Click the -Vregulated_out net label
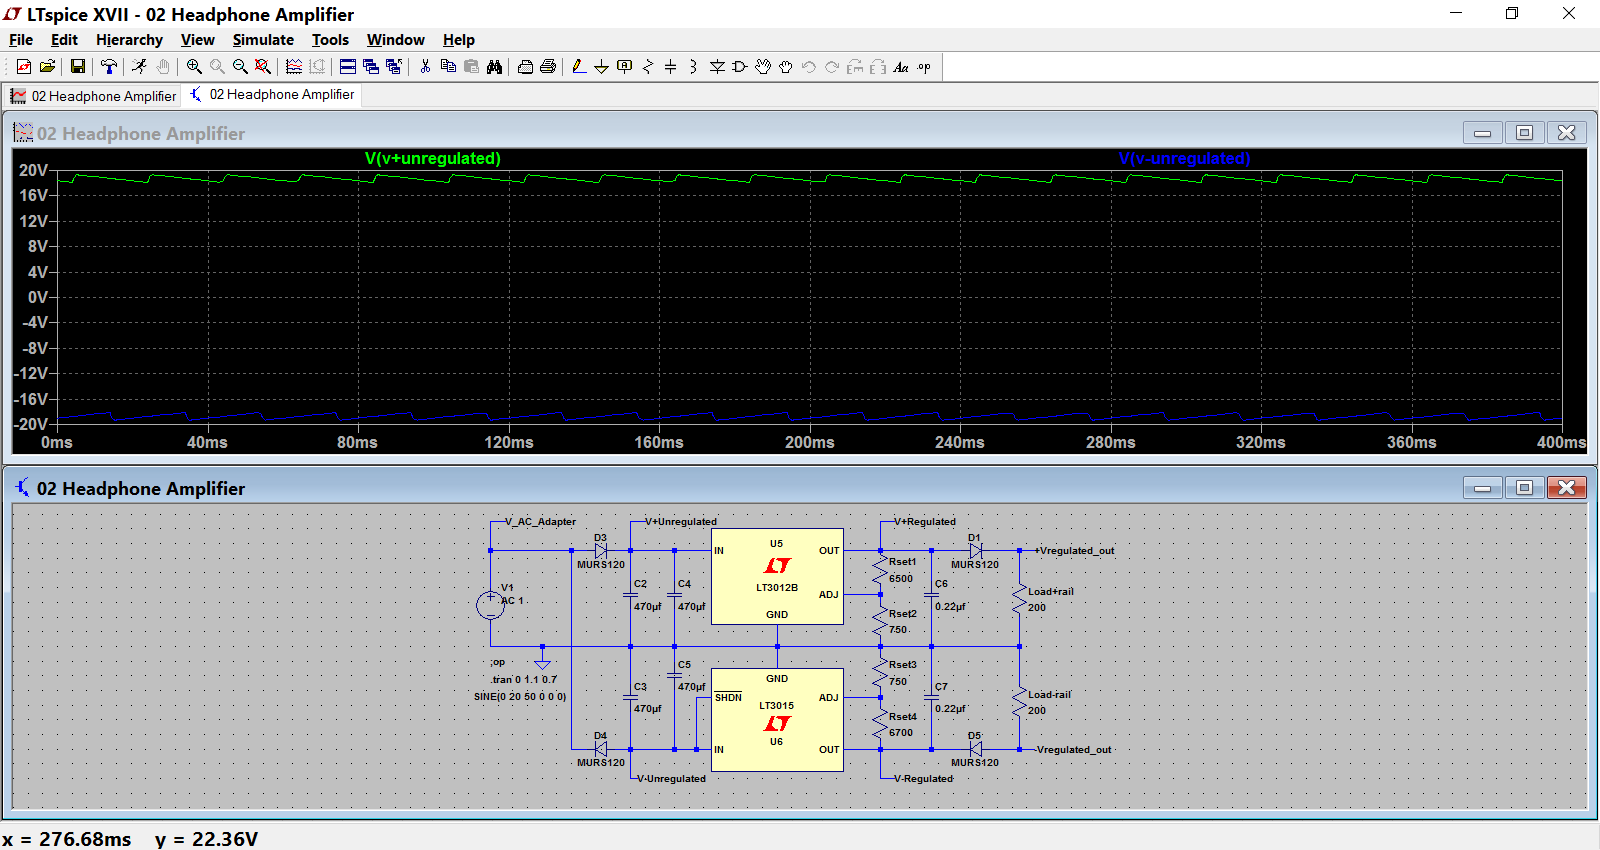1600x850 pixels. click(x=1072, y=750)
